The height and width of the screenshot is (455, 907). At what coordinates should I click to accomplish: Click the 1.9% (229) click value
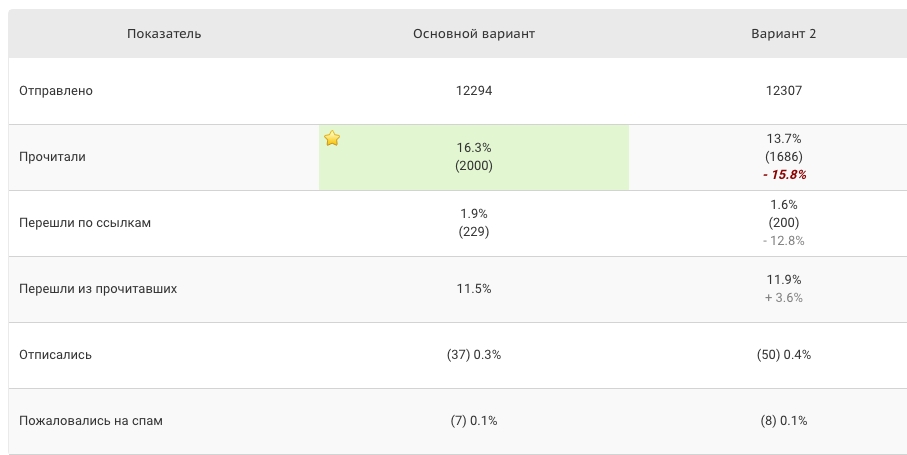tap(474, 223)
